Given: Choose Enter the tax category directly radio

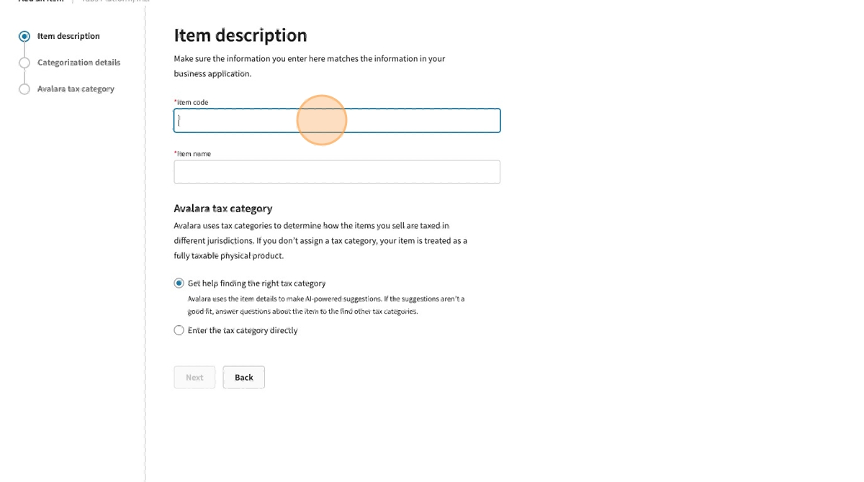Looking at the screenshot, I should 179,330.
